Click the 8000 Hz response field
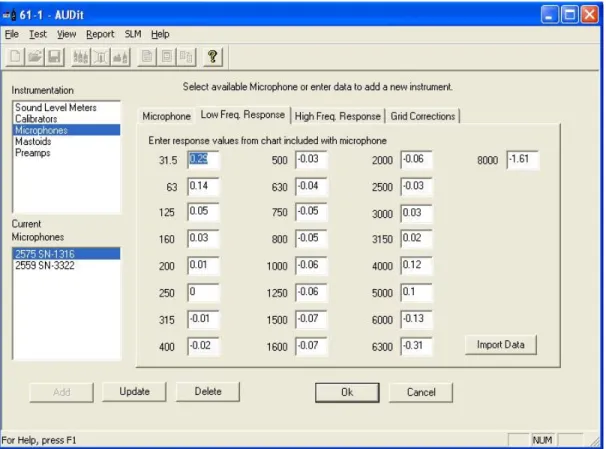Screen dimensions: 606x449 (523, 160)
